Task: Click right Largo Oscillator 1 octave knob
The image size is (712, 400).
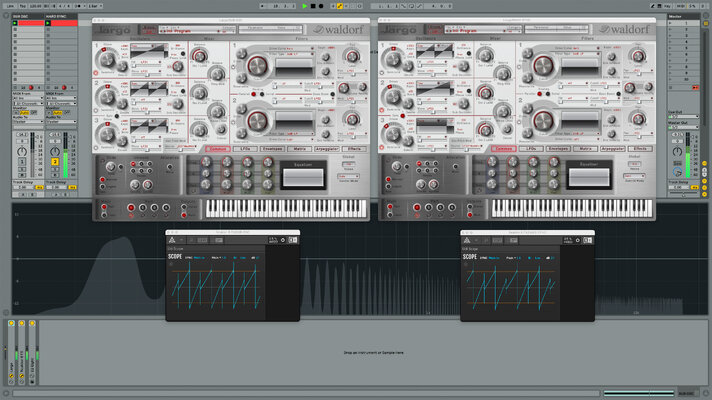Action: pos(393,59)
